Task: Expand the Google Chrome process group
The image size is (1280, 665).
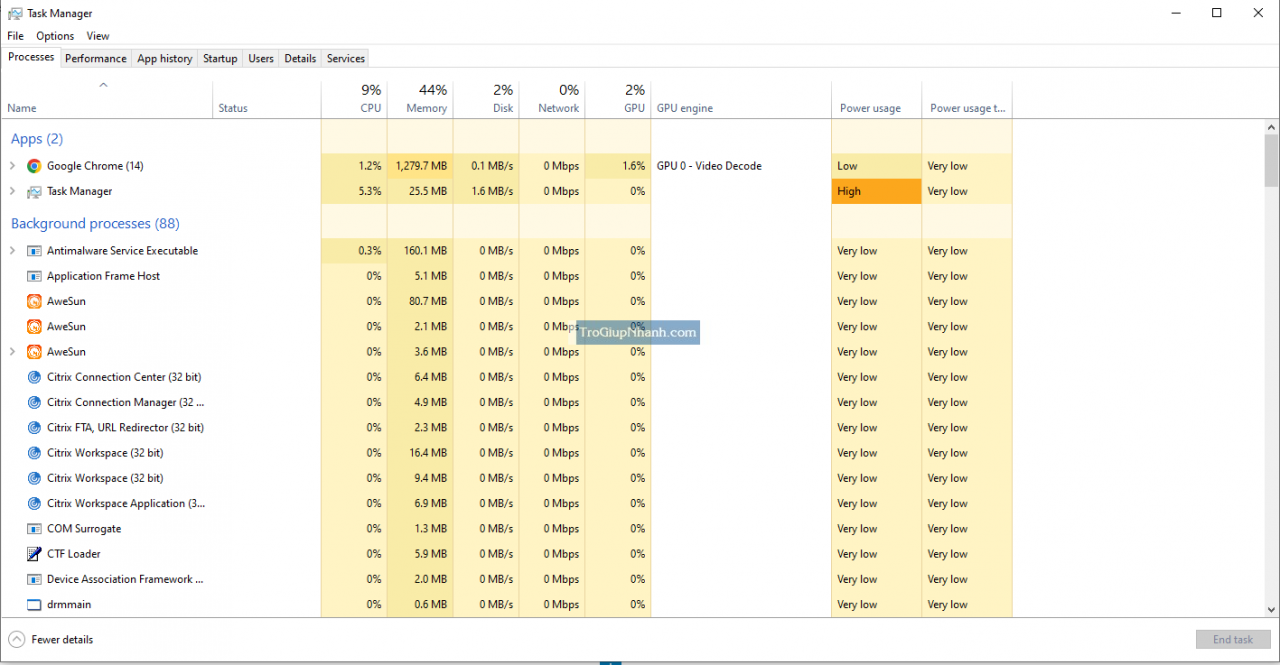Action: tap(11, 165)
